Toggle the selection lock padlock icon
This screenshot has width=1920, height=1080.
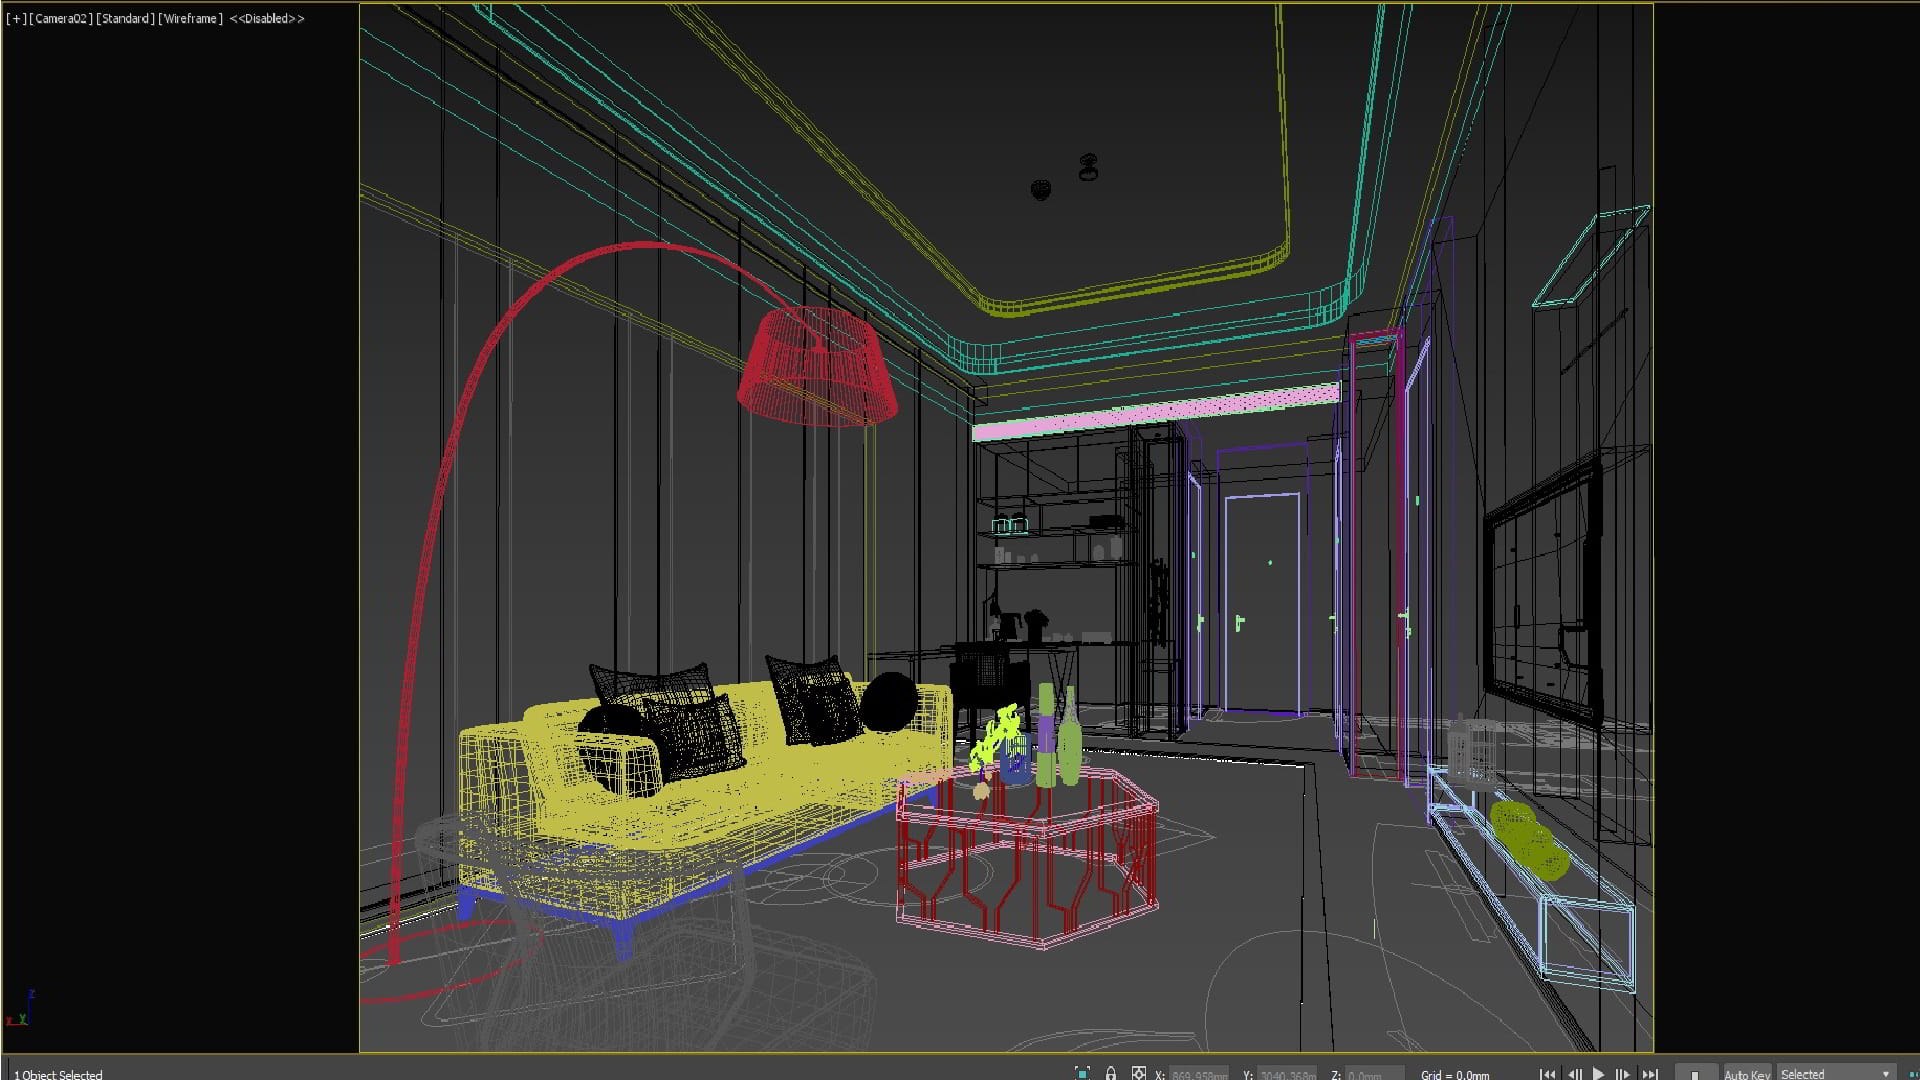point(1111,1073)
